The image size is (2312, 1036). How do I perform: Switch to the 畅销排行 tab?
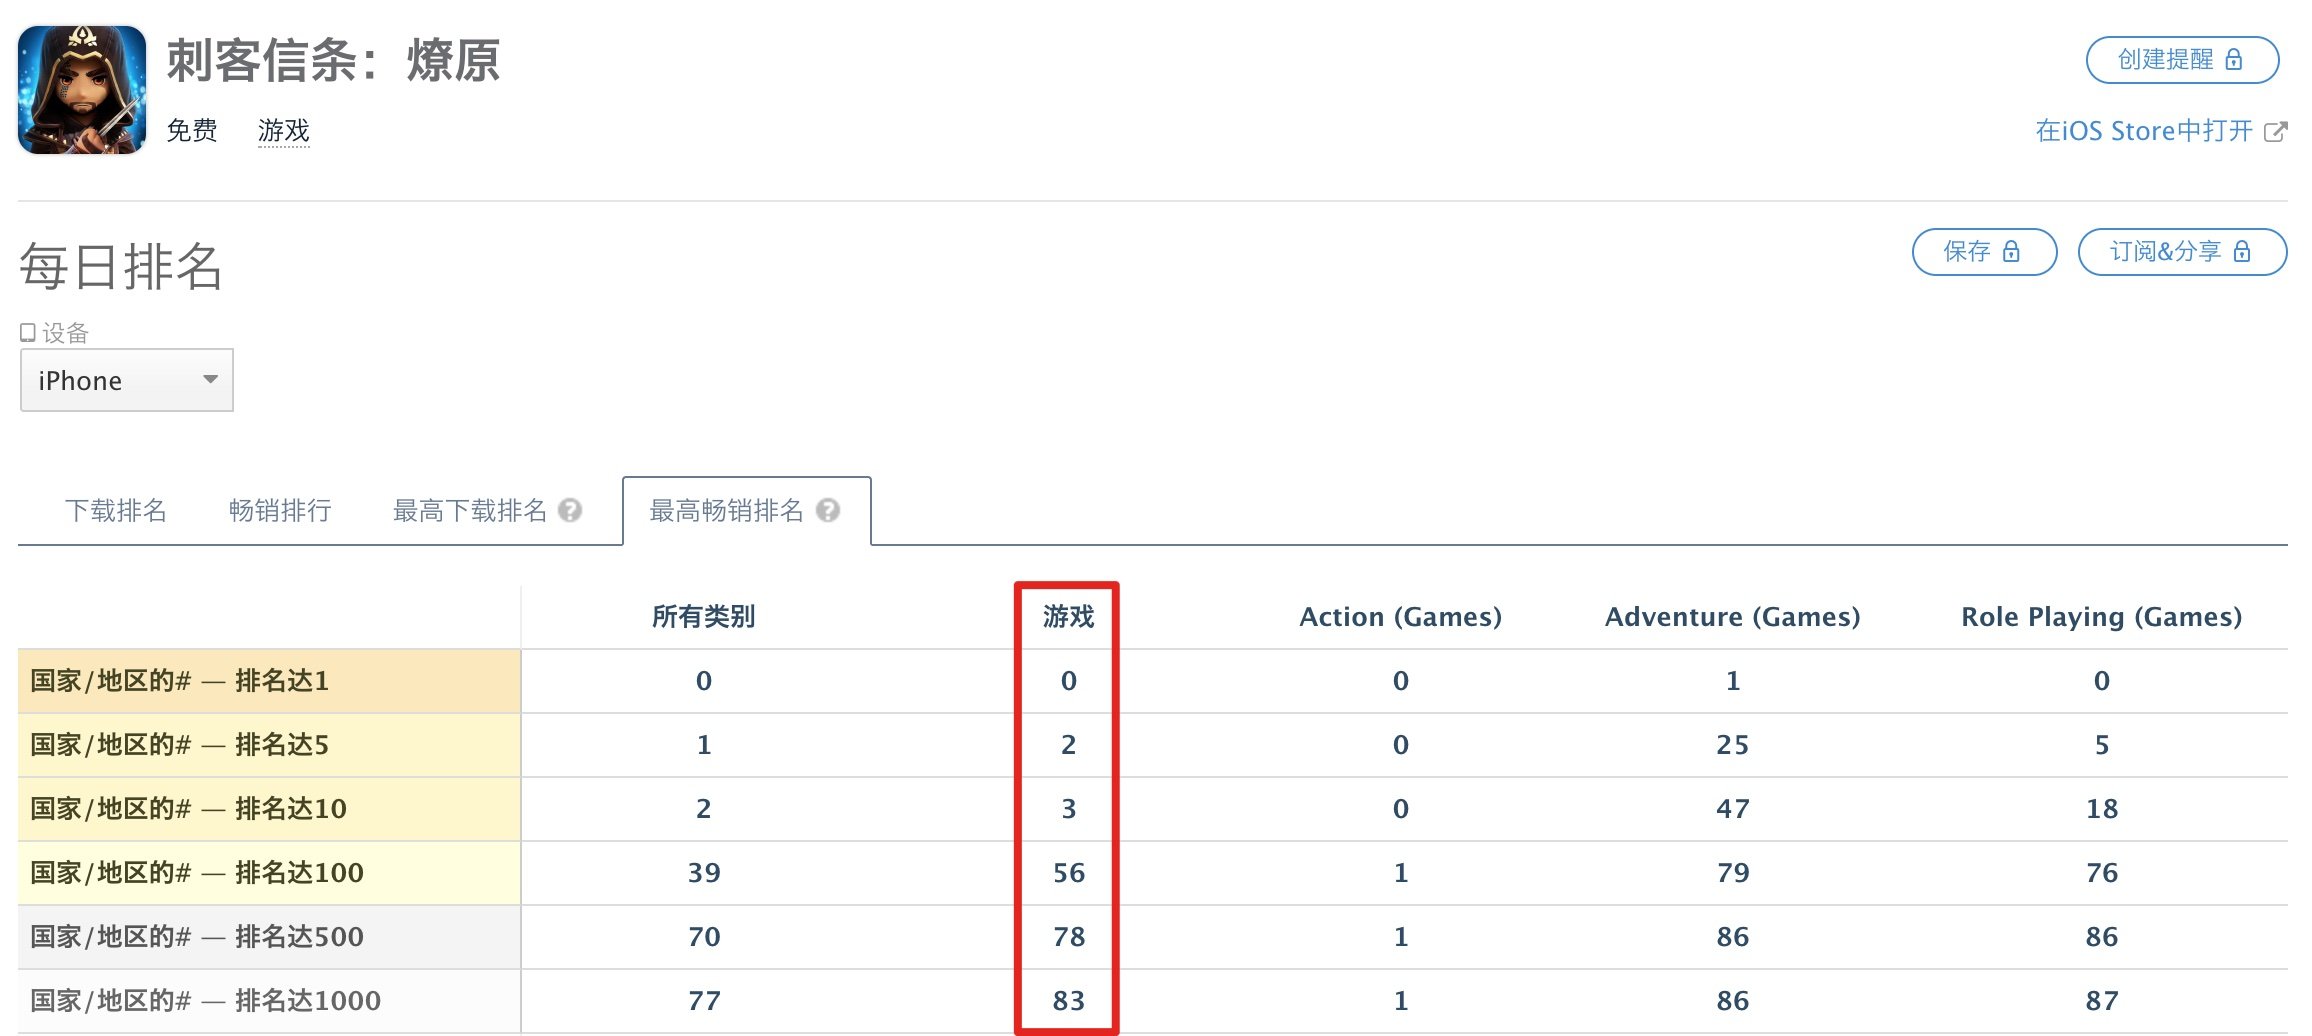[x=280, y=511]
